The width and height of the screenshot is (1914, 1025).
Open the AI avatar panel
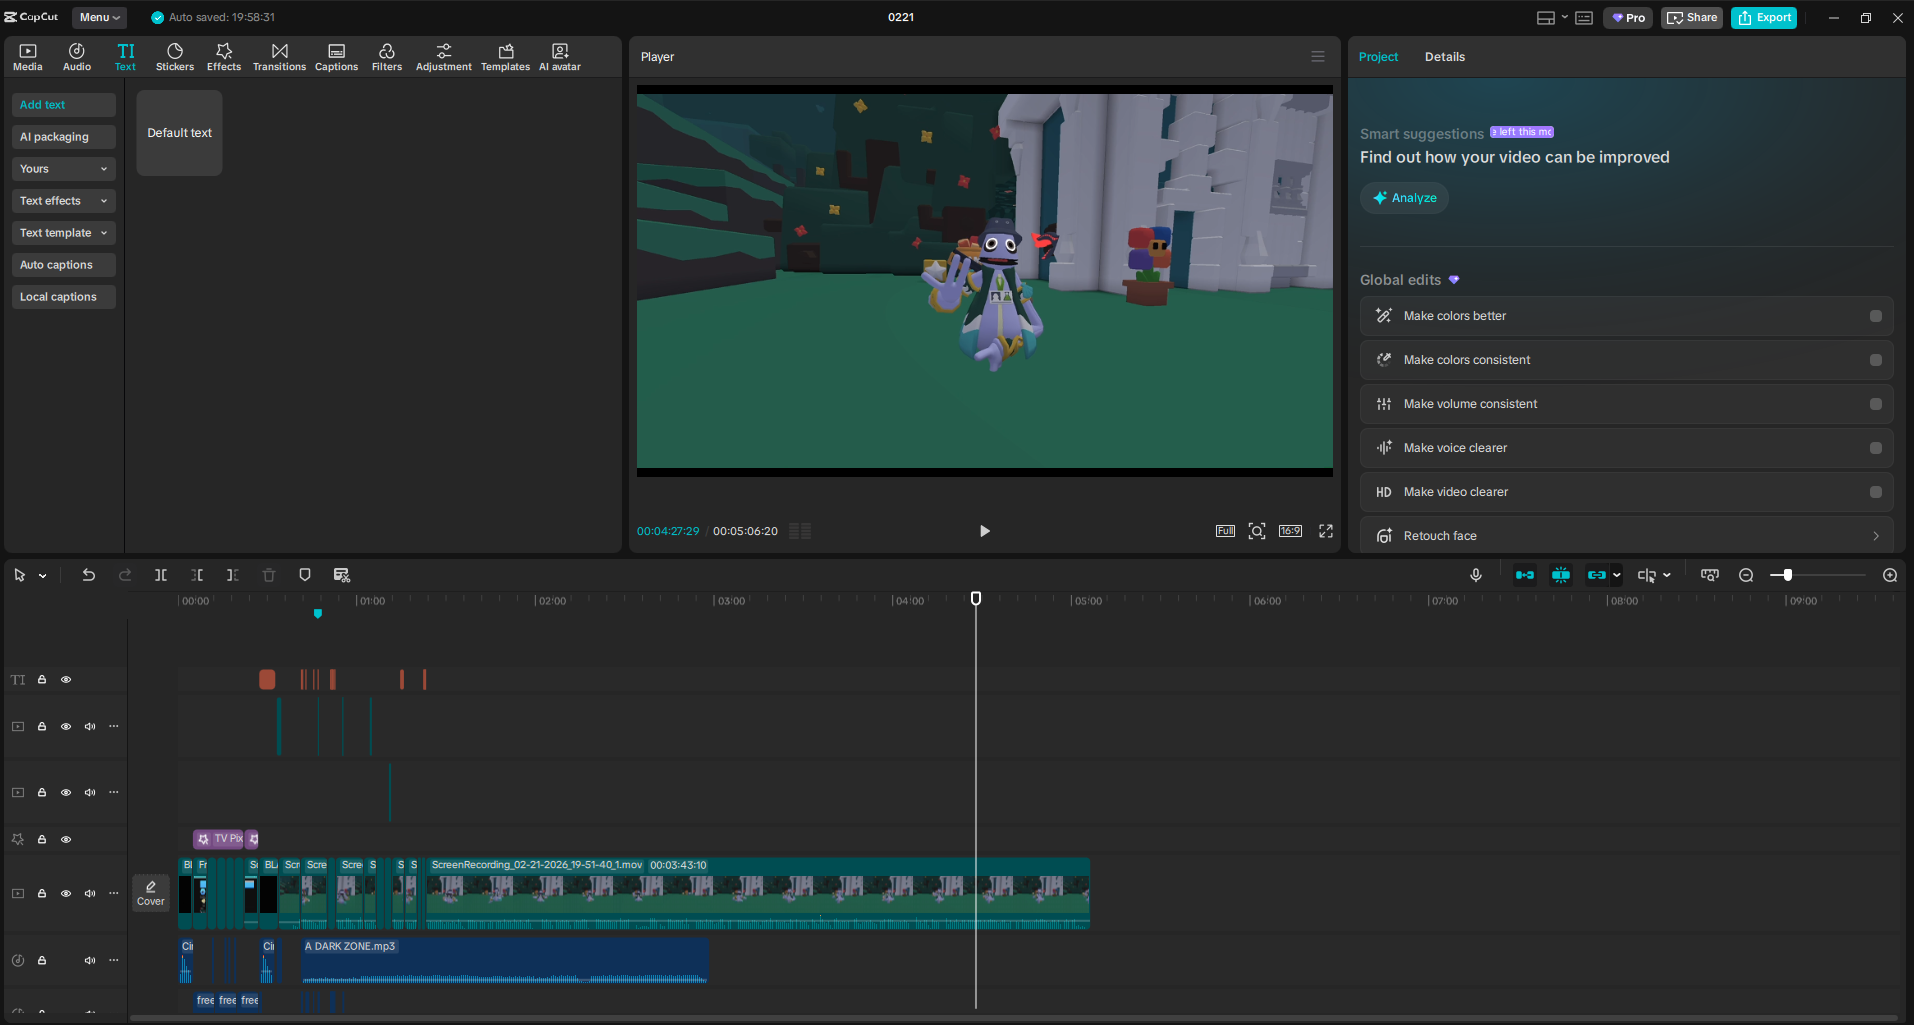(x=560, y=57)
